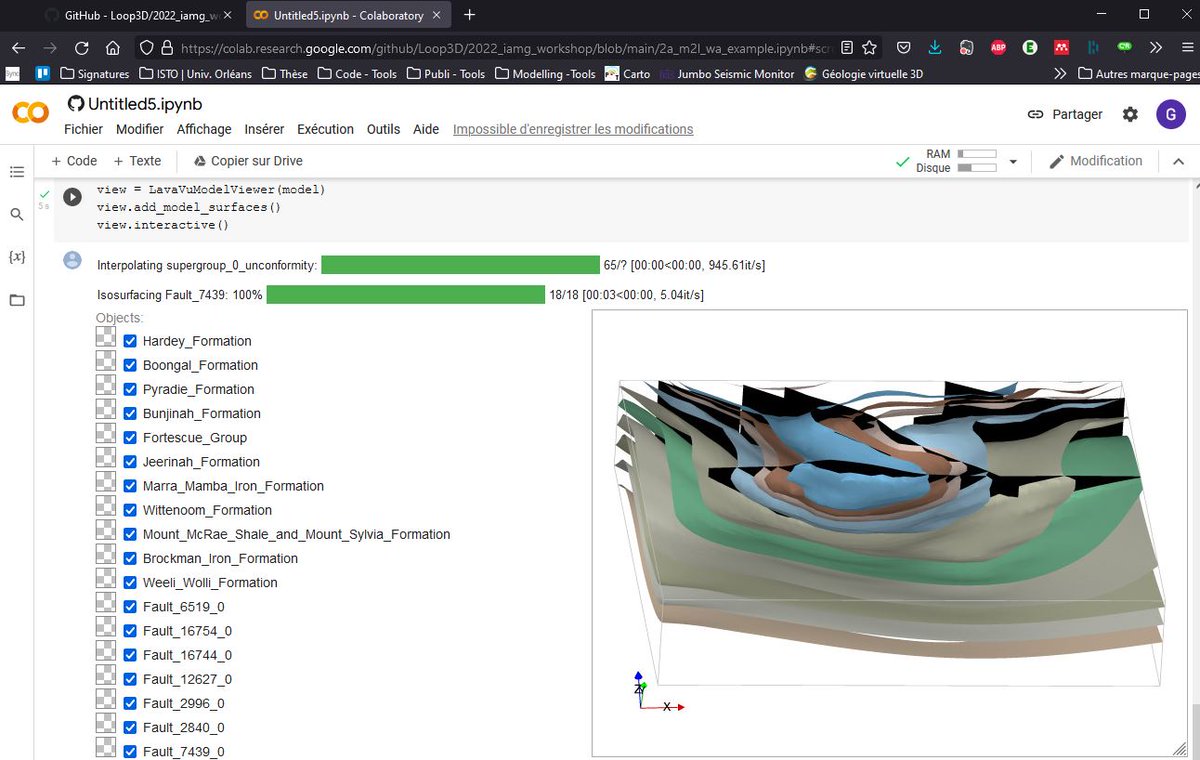Click Hardey_Formation color swatch

point(106,337)
